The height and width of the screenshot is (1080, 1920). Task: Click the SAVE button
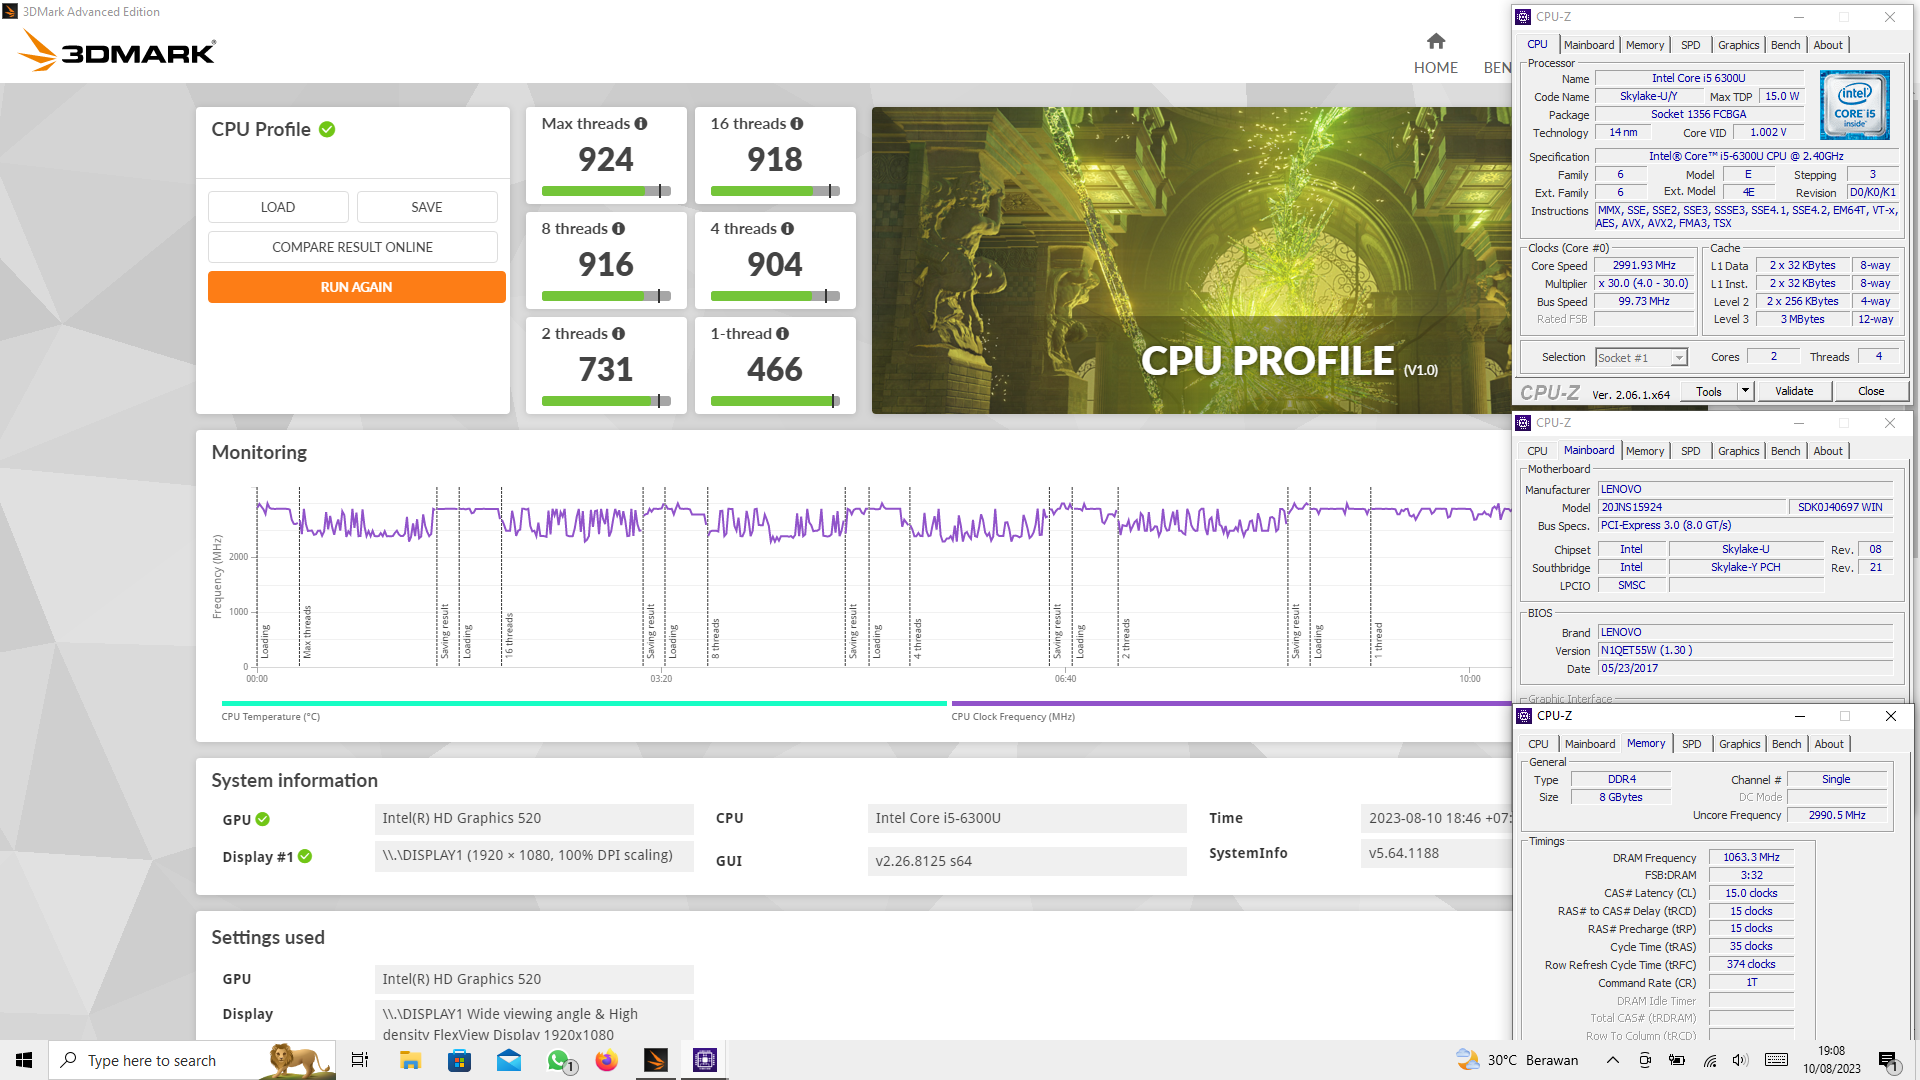427,207
